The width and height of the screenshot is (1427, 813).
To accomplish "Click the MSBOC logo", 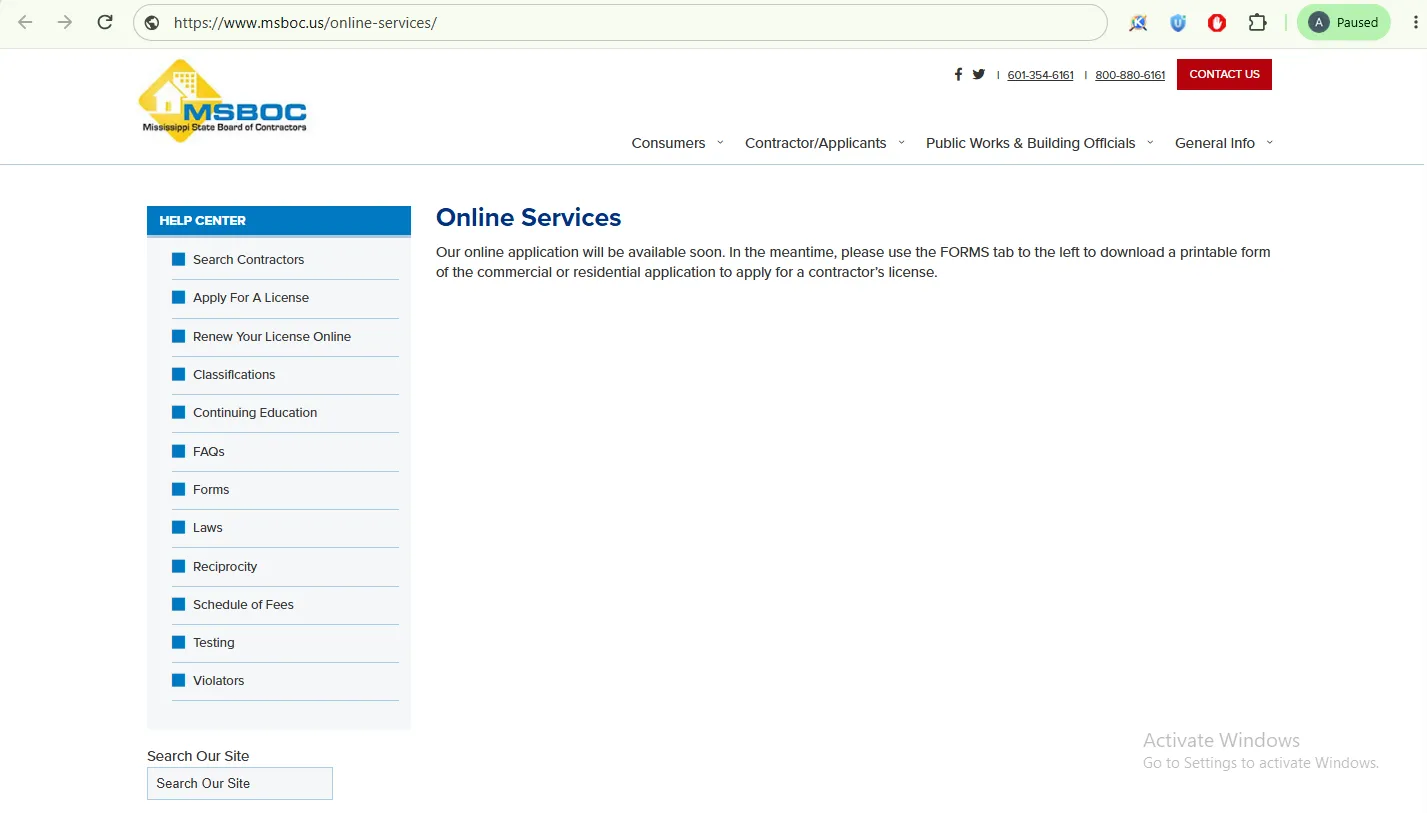I will click(x=223, y=100).
